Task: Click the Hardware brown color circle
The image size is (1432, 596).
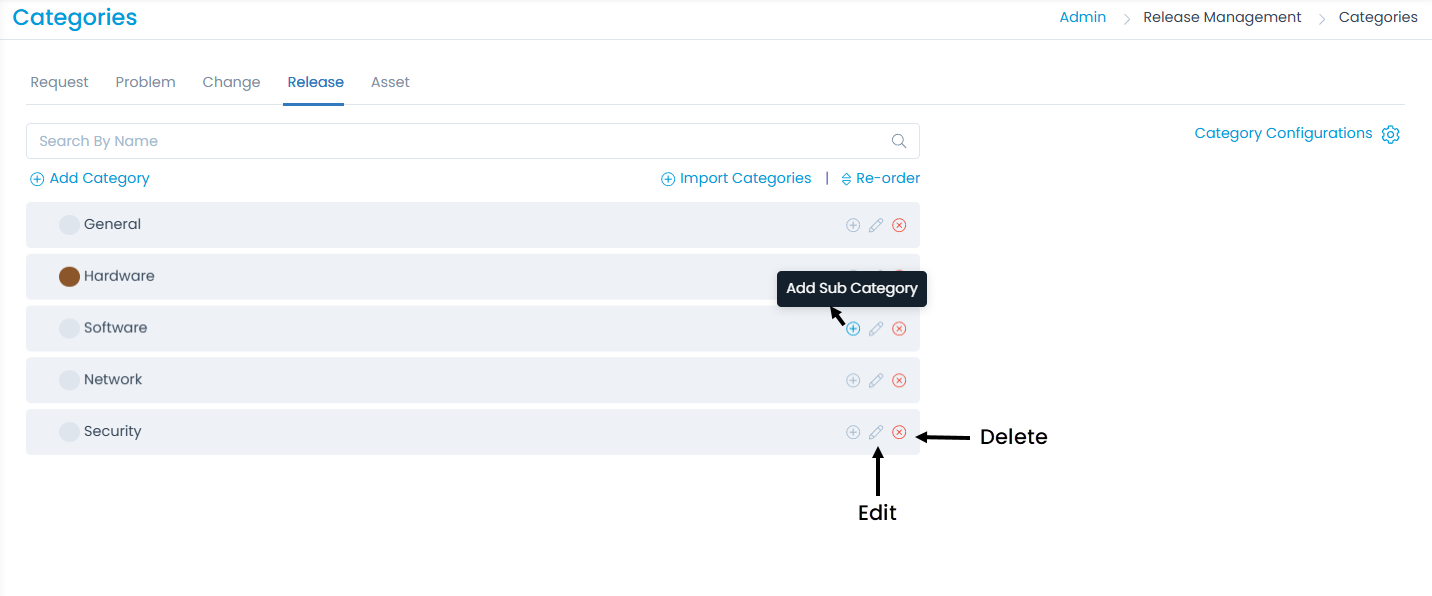Action: pos(69,277)
